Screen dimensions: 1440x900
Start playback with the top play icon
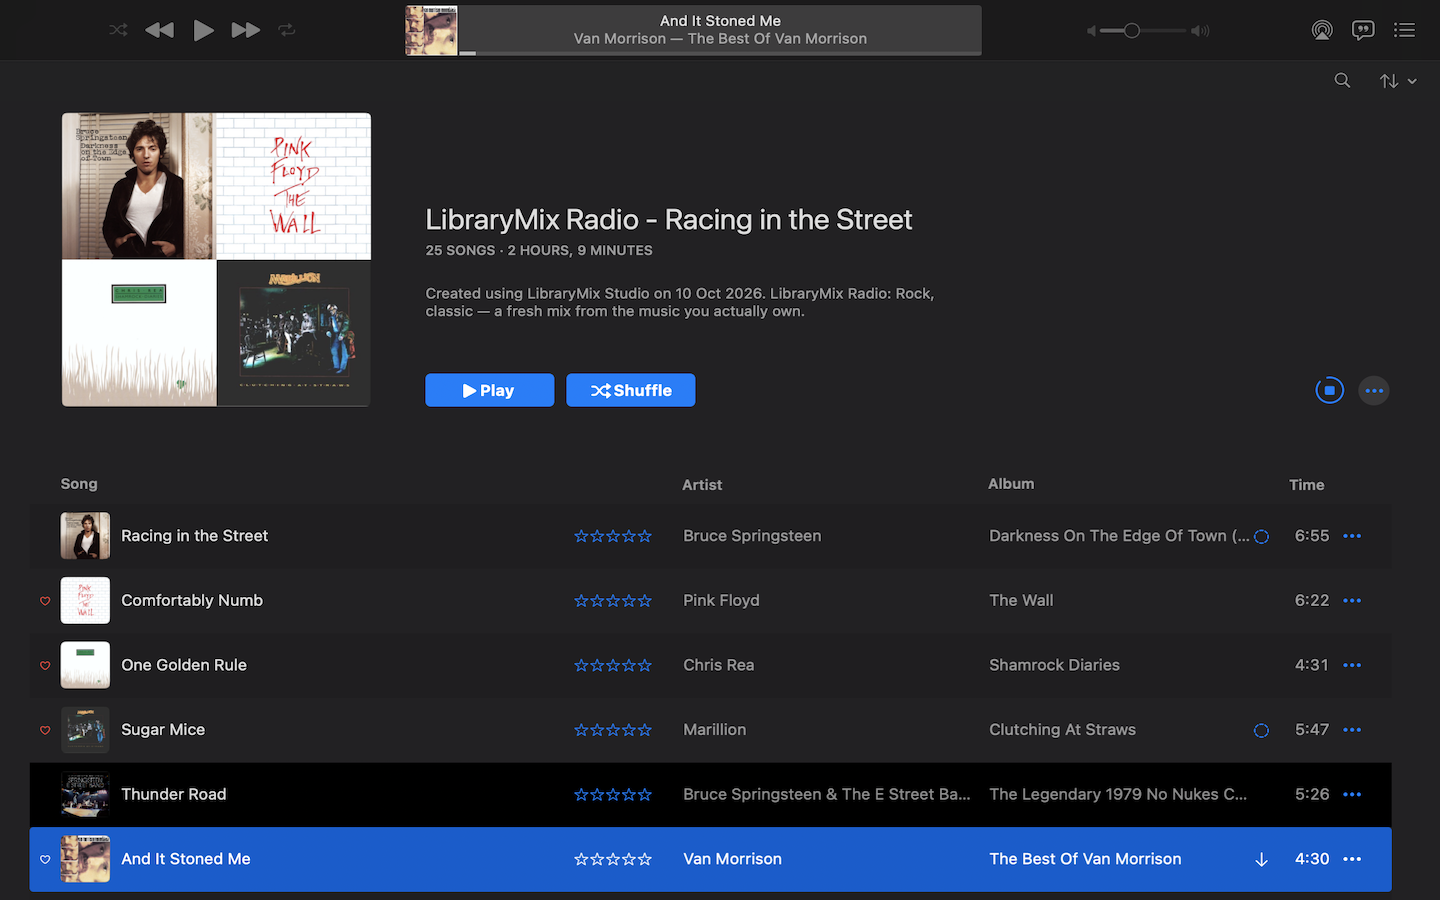(x=203, y=30)
